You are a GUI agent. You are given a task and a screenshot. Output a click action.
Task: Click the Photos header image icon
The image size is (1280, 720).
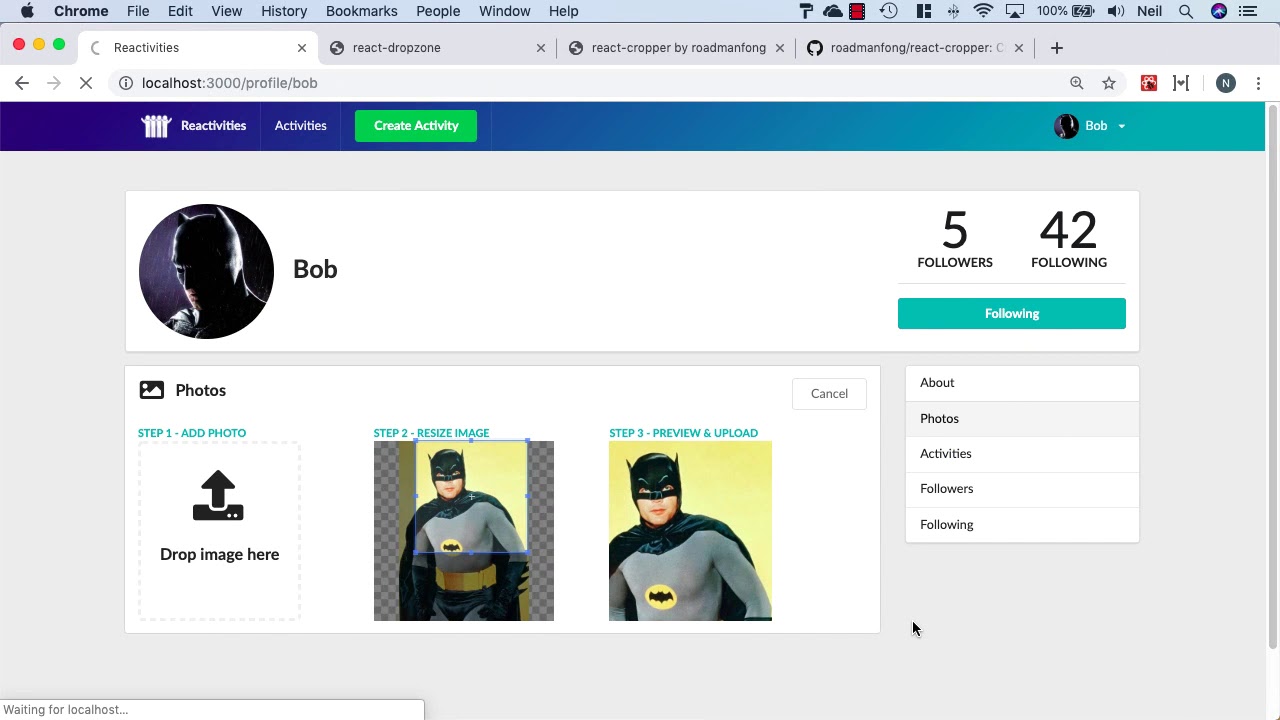coord(152,390)
